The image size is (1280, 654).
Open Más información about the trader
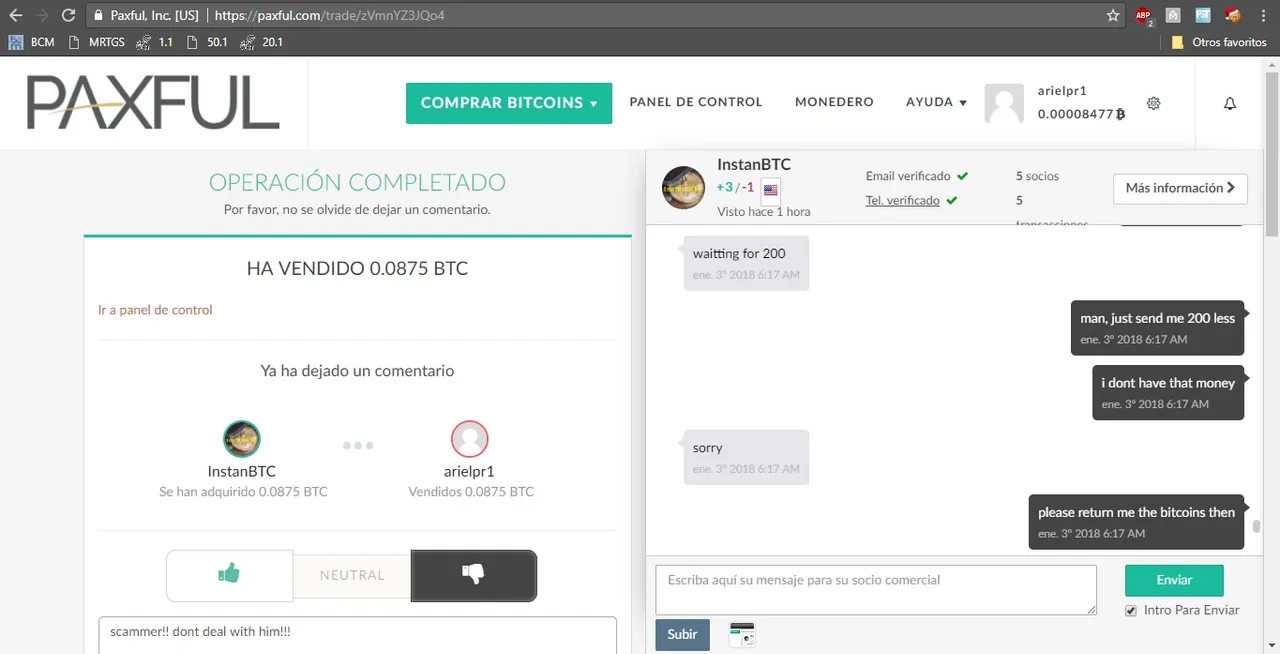click(1180, 188)
